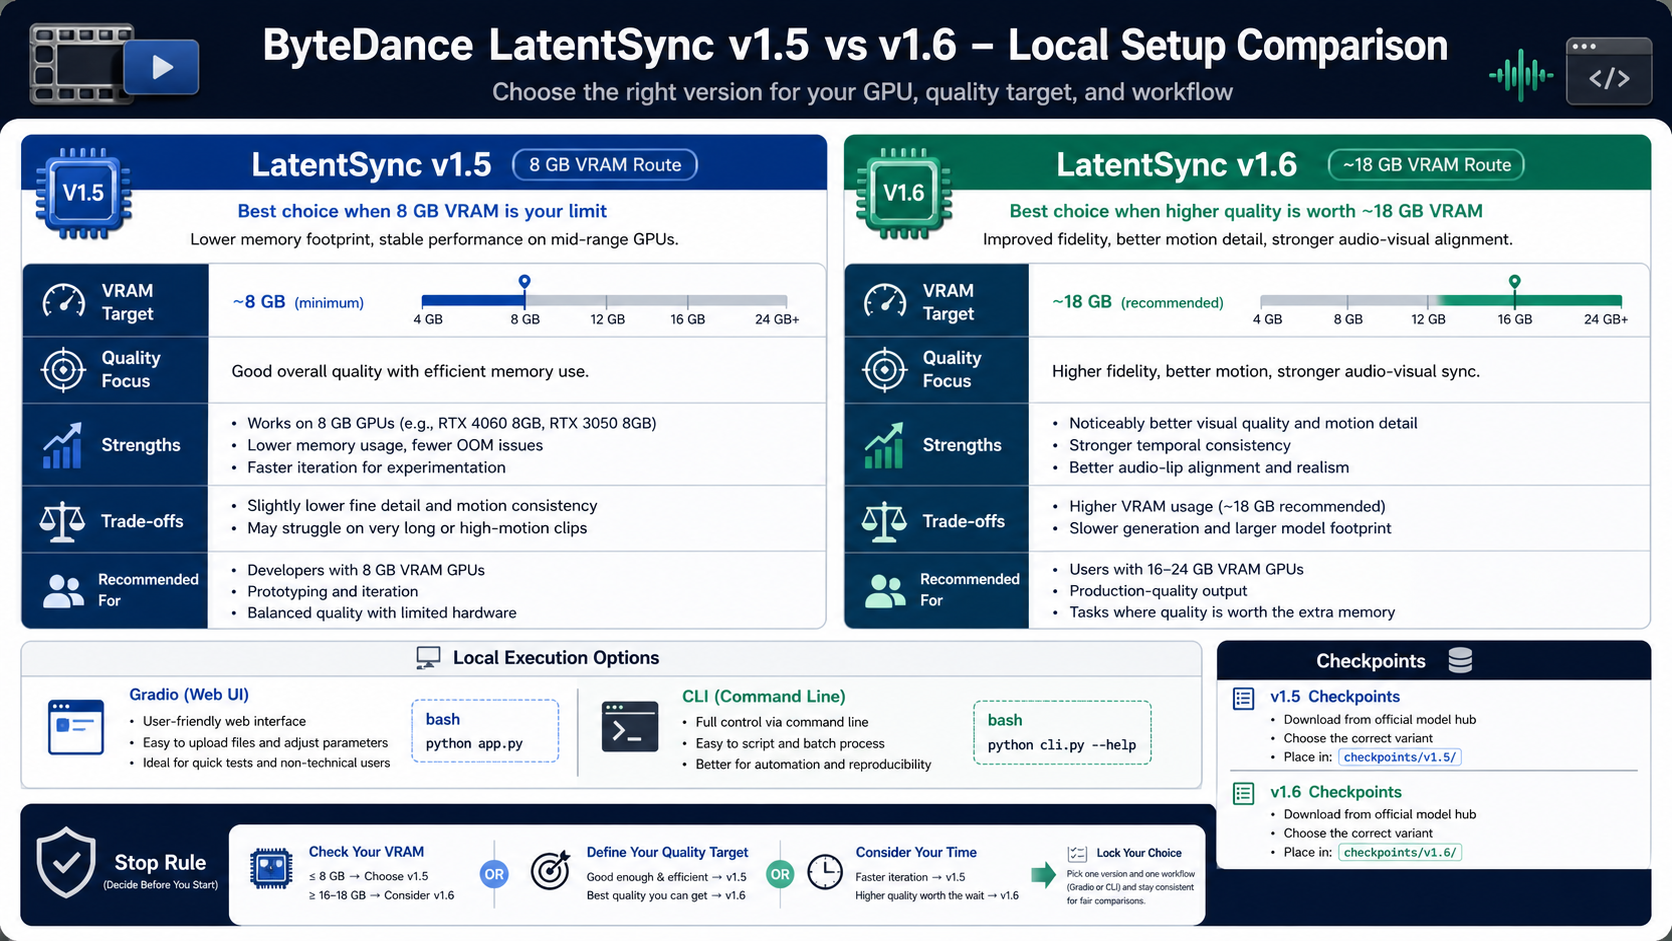Image resolution: width=1672 pixels, height=941 pixels.
Task: Click the v1.5 Trade-offs scales icon
Action: pos(62,521)
